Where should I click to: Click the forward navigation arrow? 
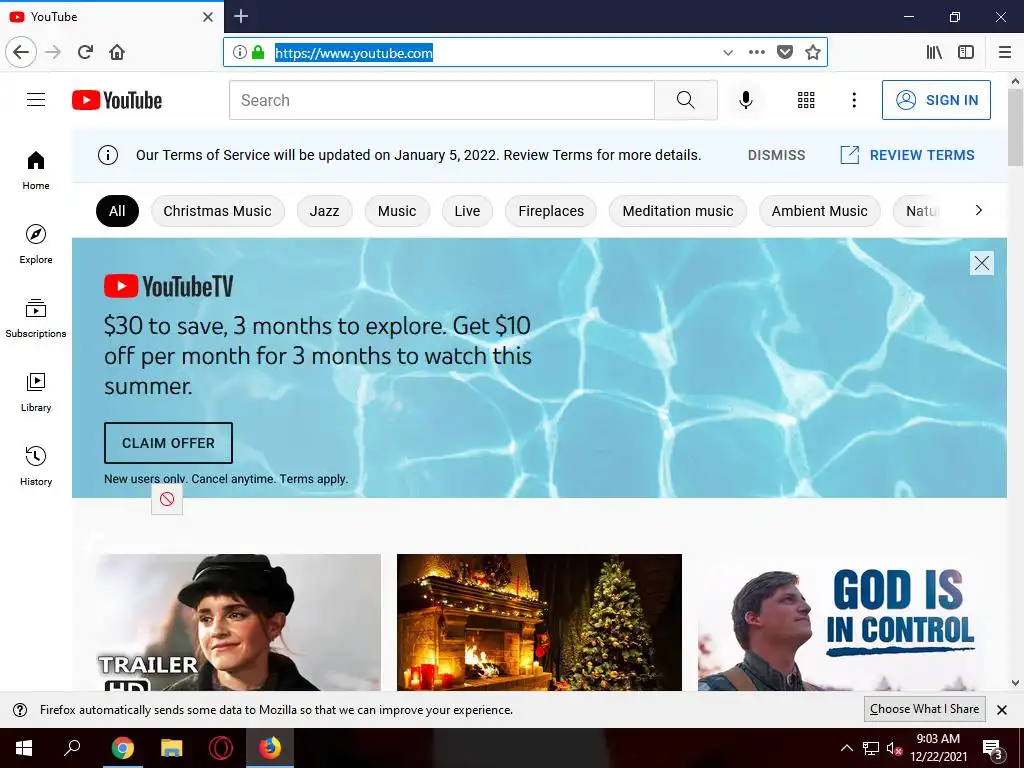click(x=53, y=52)
